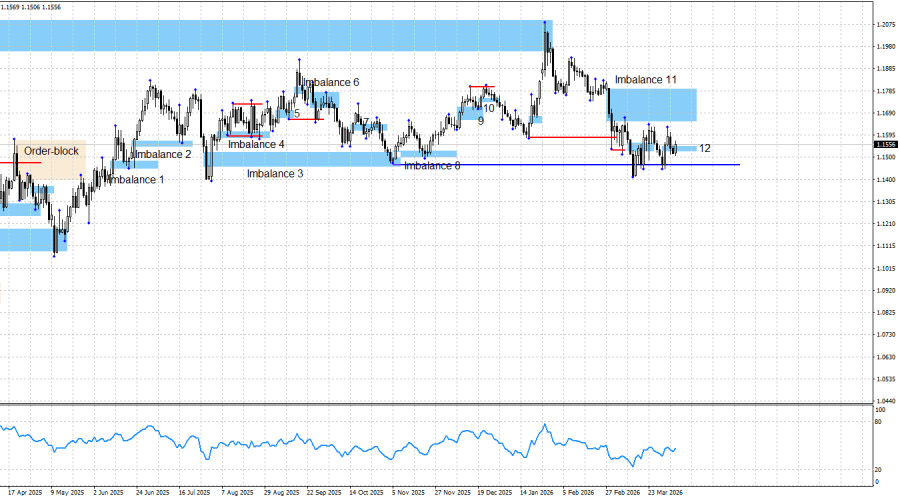The image size is (900, 500).
Task: Click price level 1.1885 on the axis
Action: pos(886,68)
